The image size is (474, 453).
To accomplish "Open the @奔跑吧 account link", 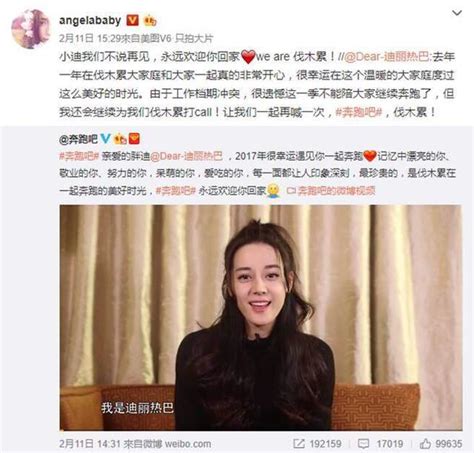I will click(78, 139).
